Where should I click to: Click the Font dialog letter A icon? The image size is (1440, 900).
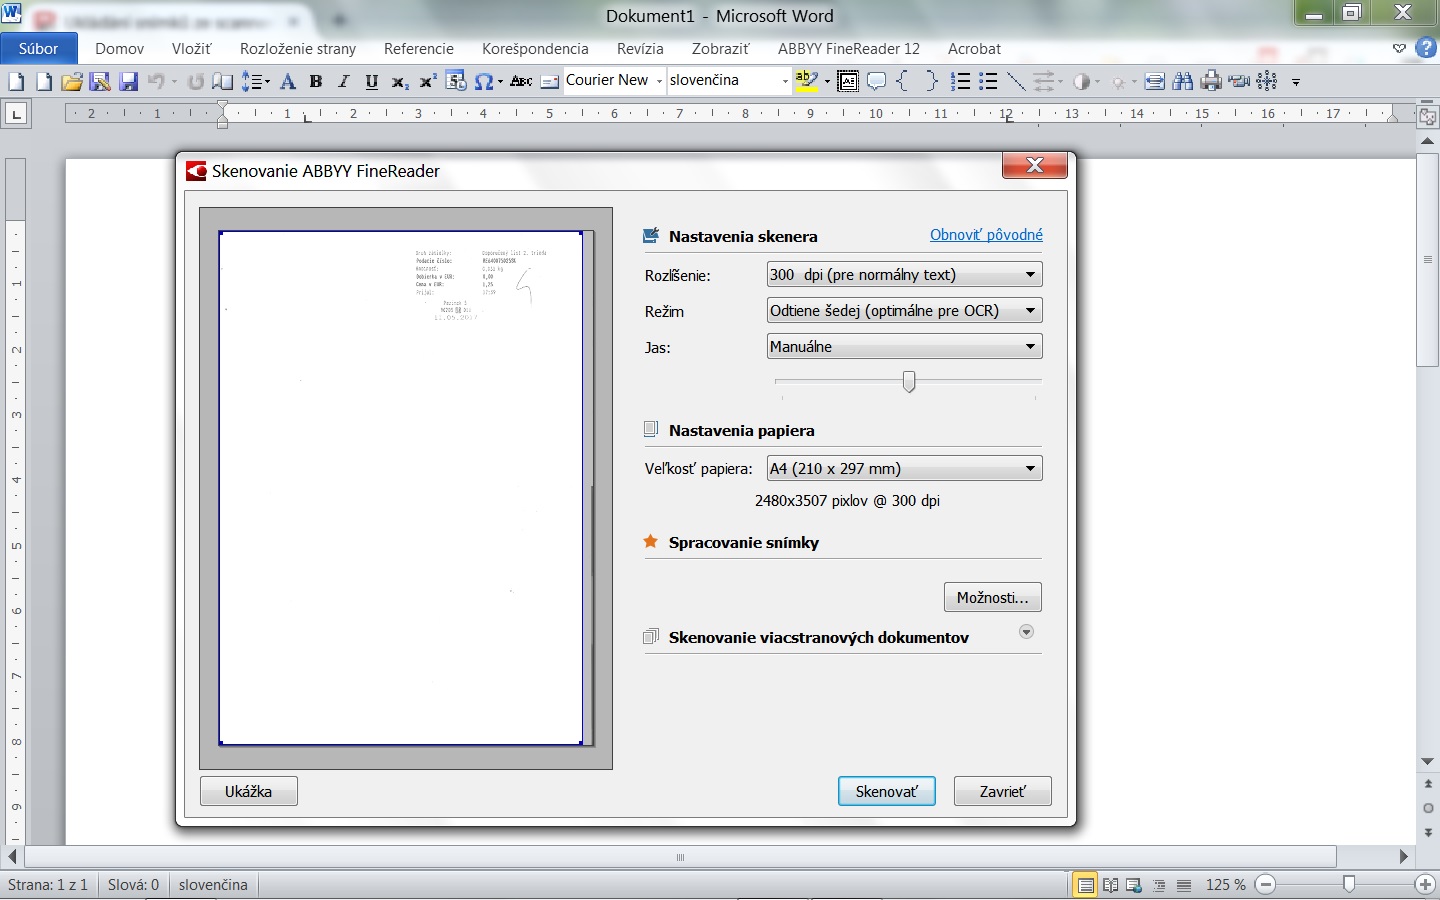pos(288,82)
